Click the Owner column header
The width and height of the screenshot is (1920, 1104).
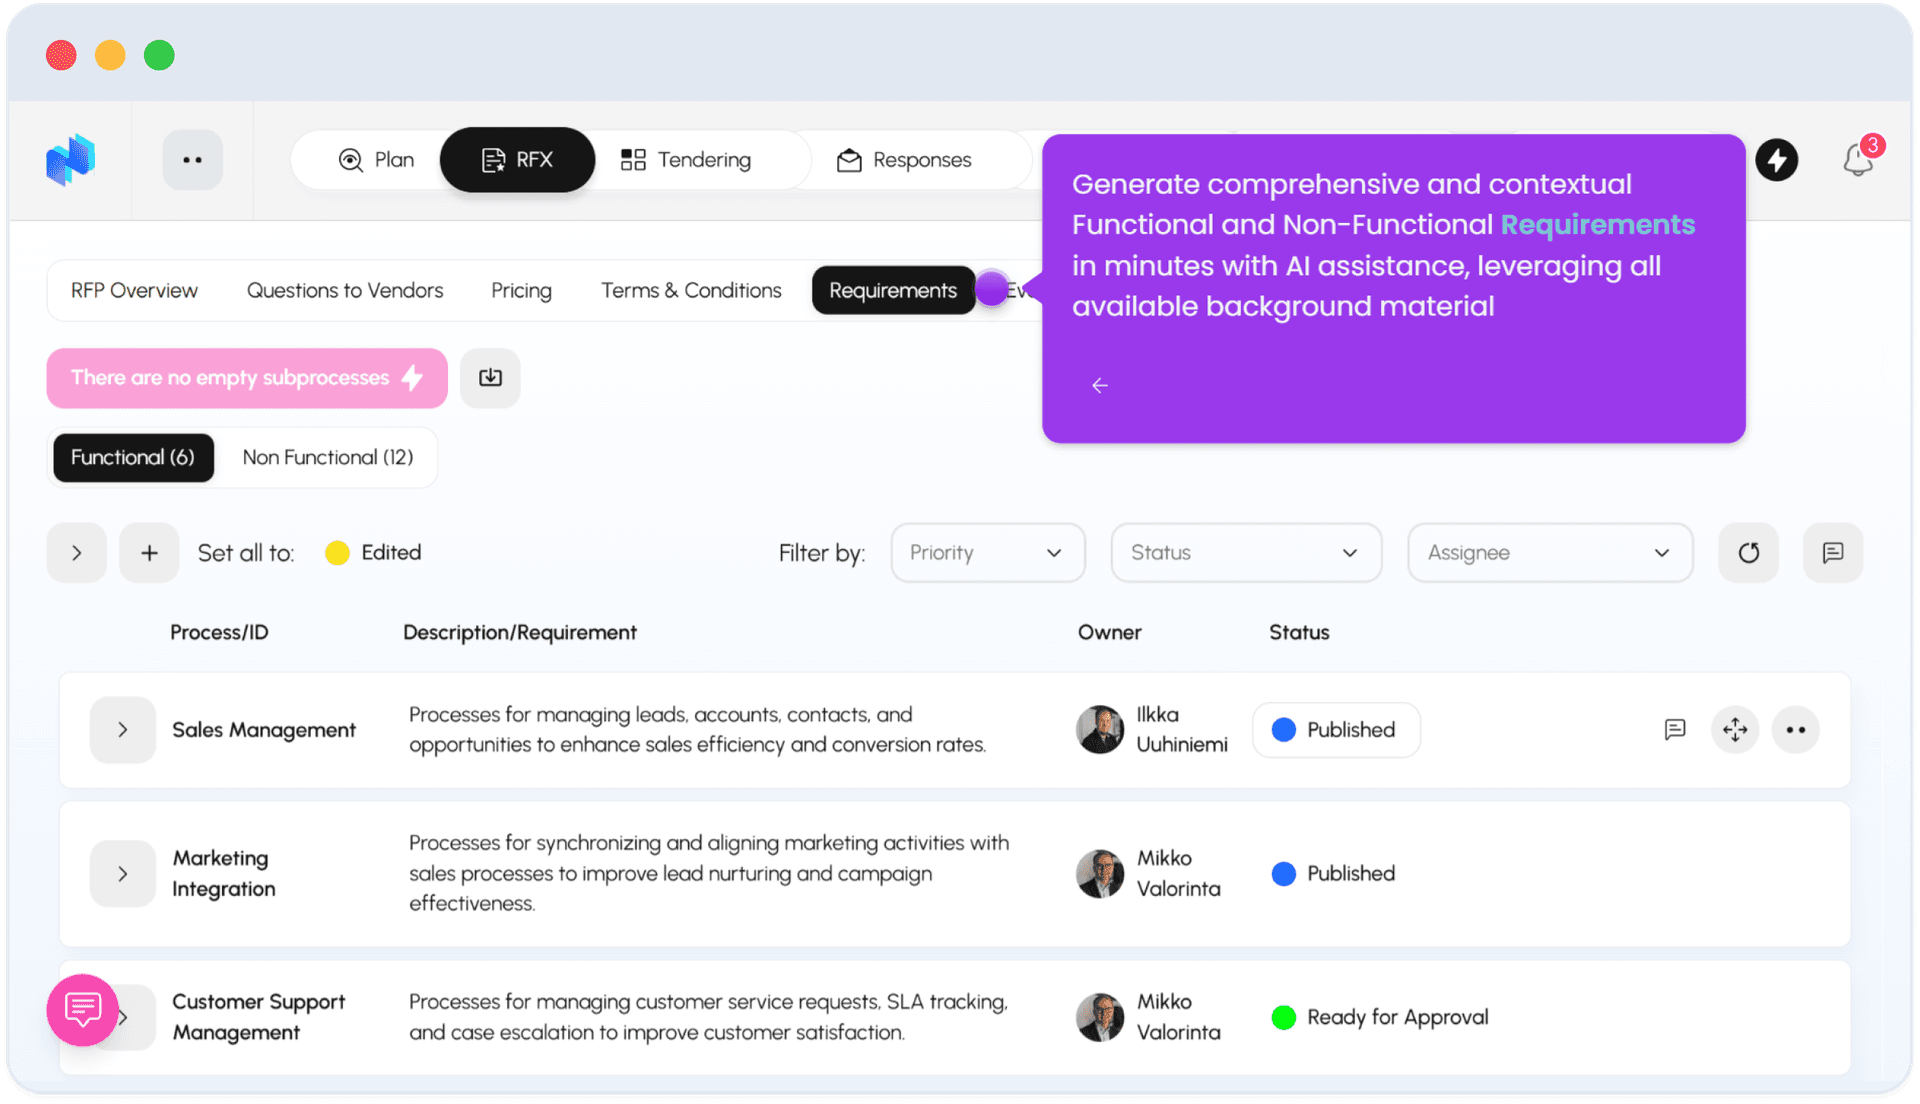pyautogui.click(x=1109, y=633)
